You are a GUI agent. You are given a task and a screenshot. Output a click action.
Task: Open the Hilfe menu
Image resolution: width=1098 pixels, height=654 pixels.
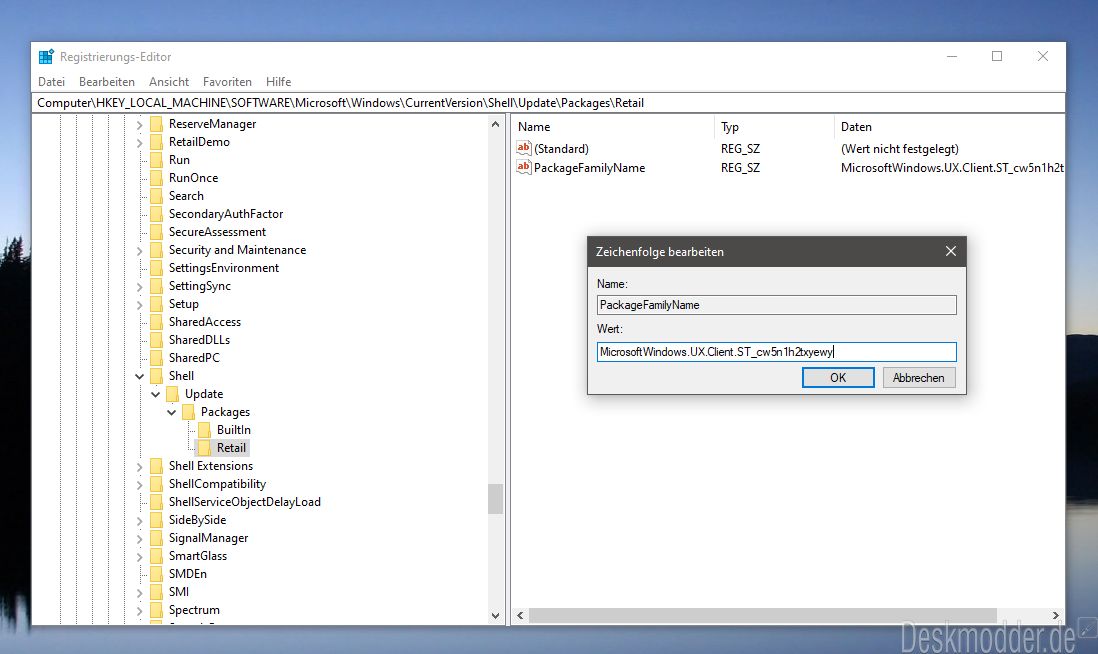coord(278,82)
